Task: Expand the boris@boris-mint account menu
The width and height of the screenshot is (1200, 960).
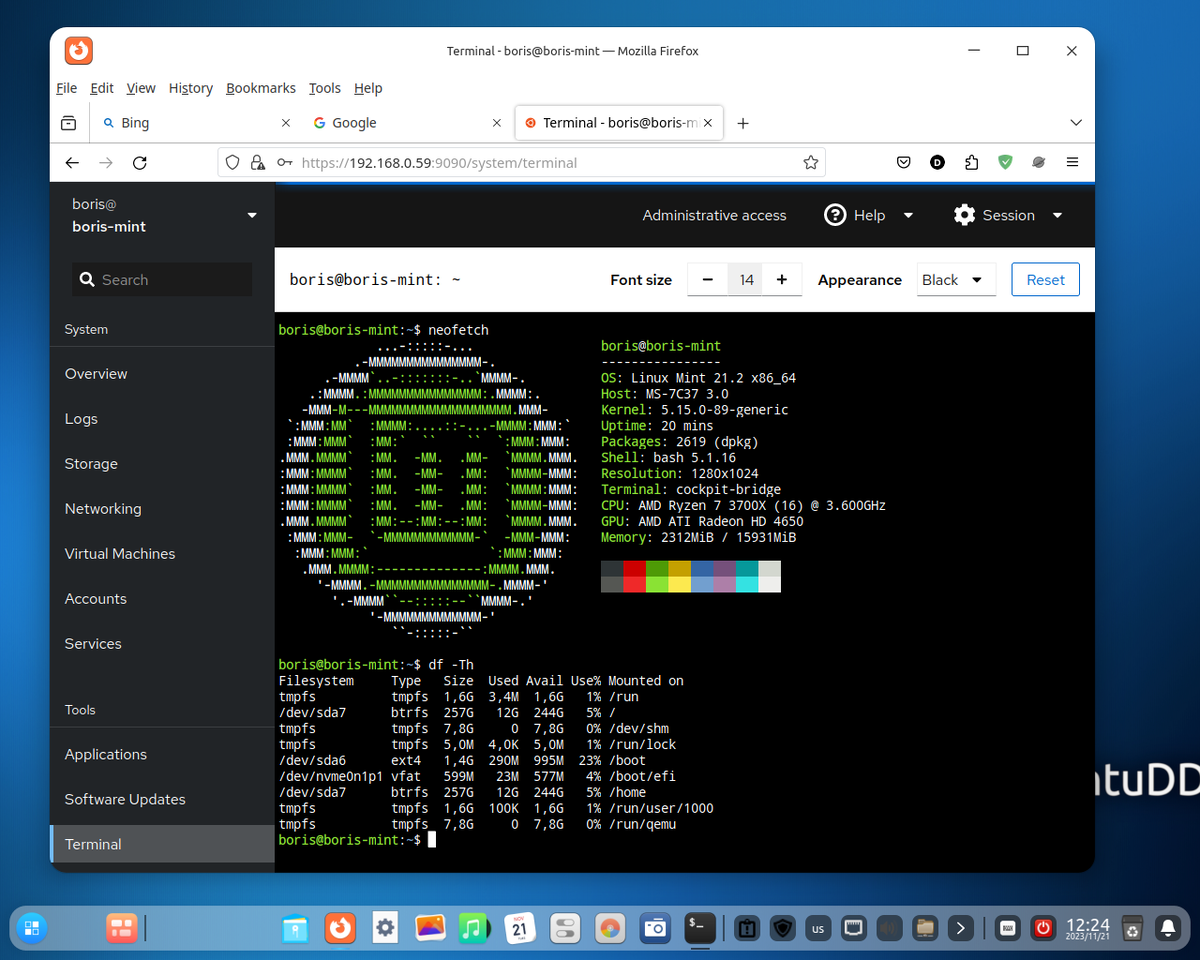Action: coord(251,215)
